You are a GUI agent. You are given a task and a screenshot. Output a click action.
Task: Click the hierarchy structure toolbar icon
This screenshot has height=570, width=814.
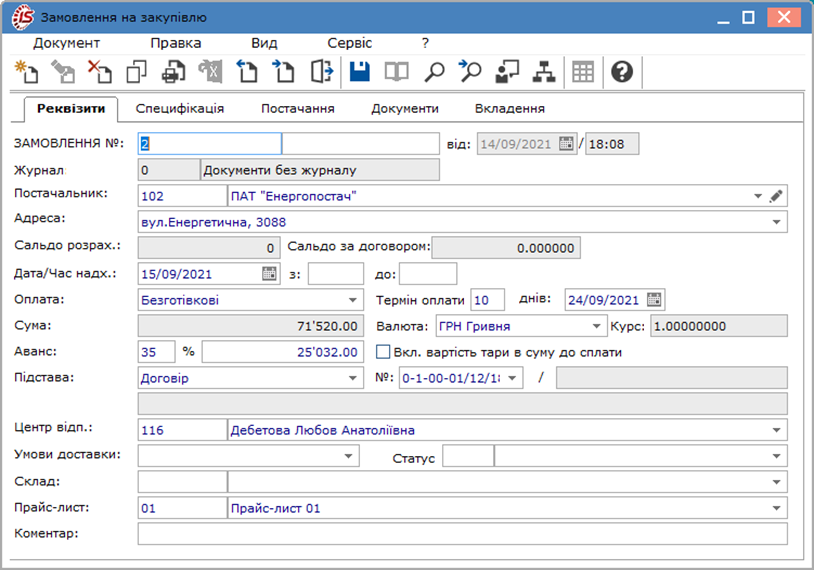tap(544, 72)
